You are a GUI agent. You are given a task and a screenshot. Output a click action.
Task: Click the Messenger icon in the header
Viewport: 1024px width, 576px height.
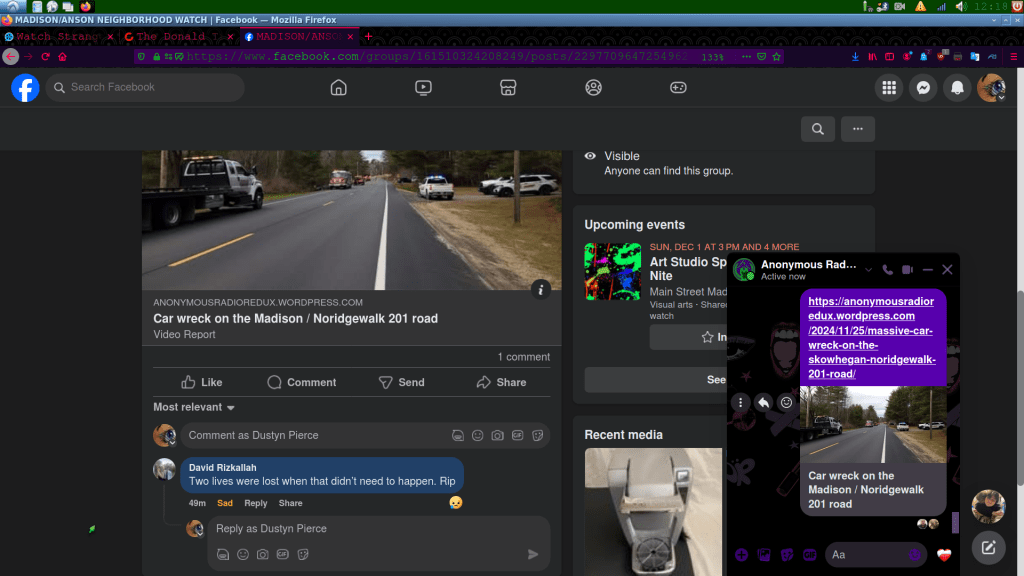(x=924, y=88)
